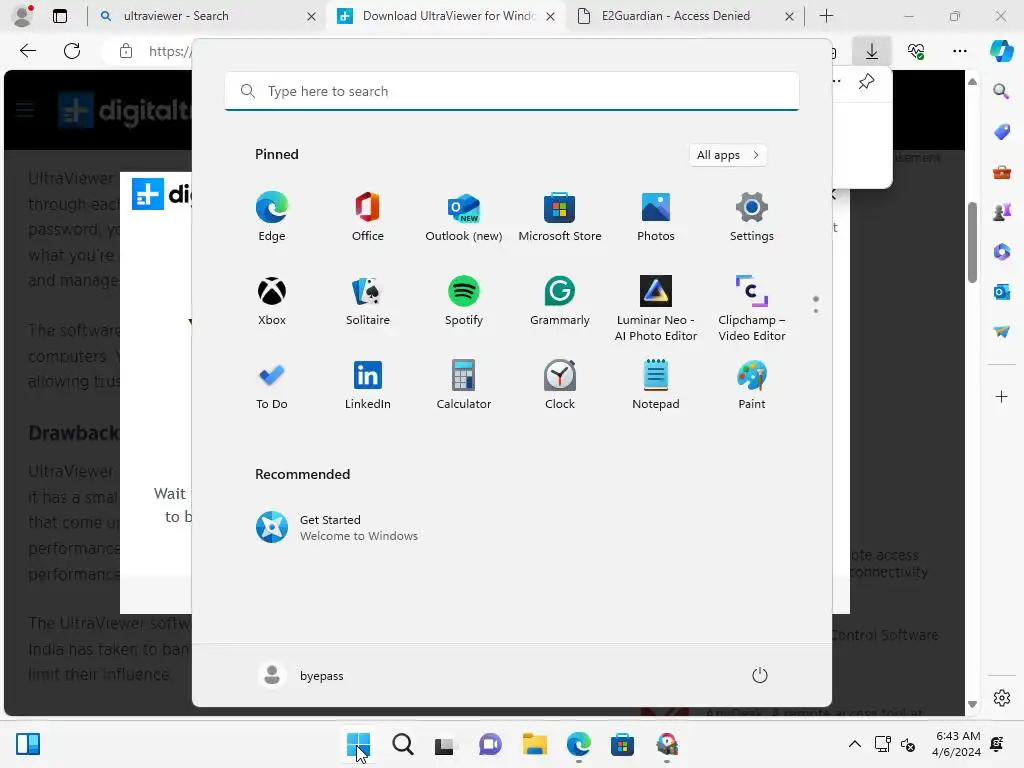Launch the Office pinned app
1024x768 pixels.
click(x=368, y=217)
